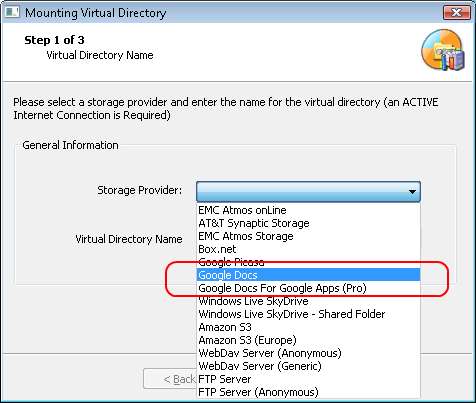Choose the highlighted Google Docs entry
This screenshot has height=403, width=476.
tap(308, 275)
